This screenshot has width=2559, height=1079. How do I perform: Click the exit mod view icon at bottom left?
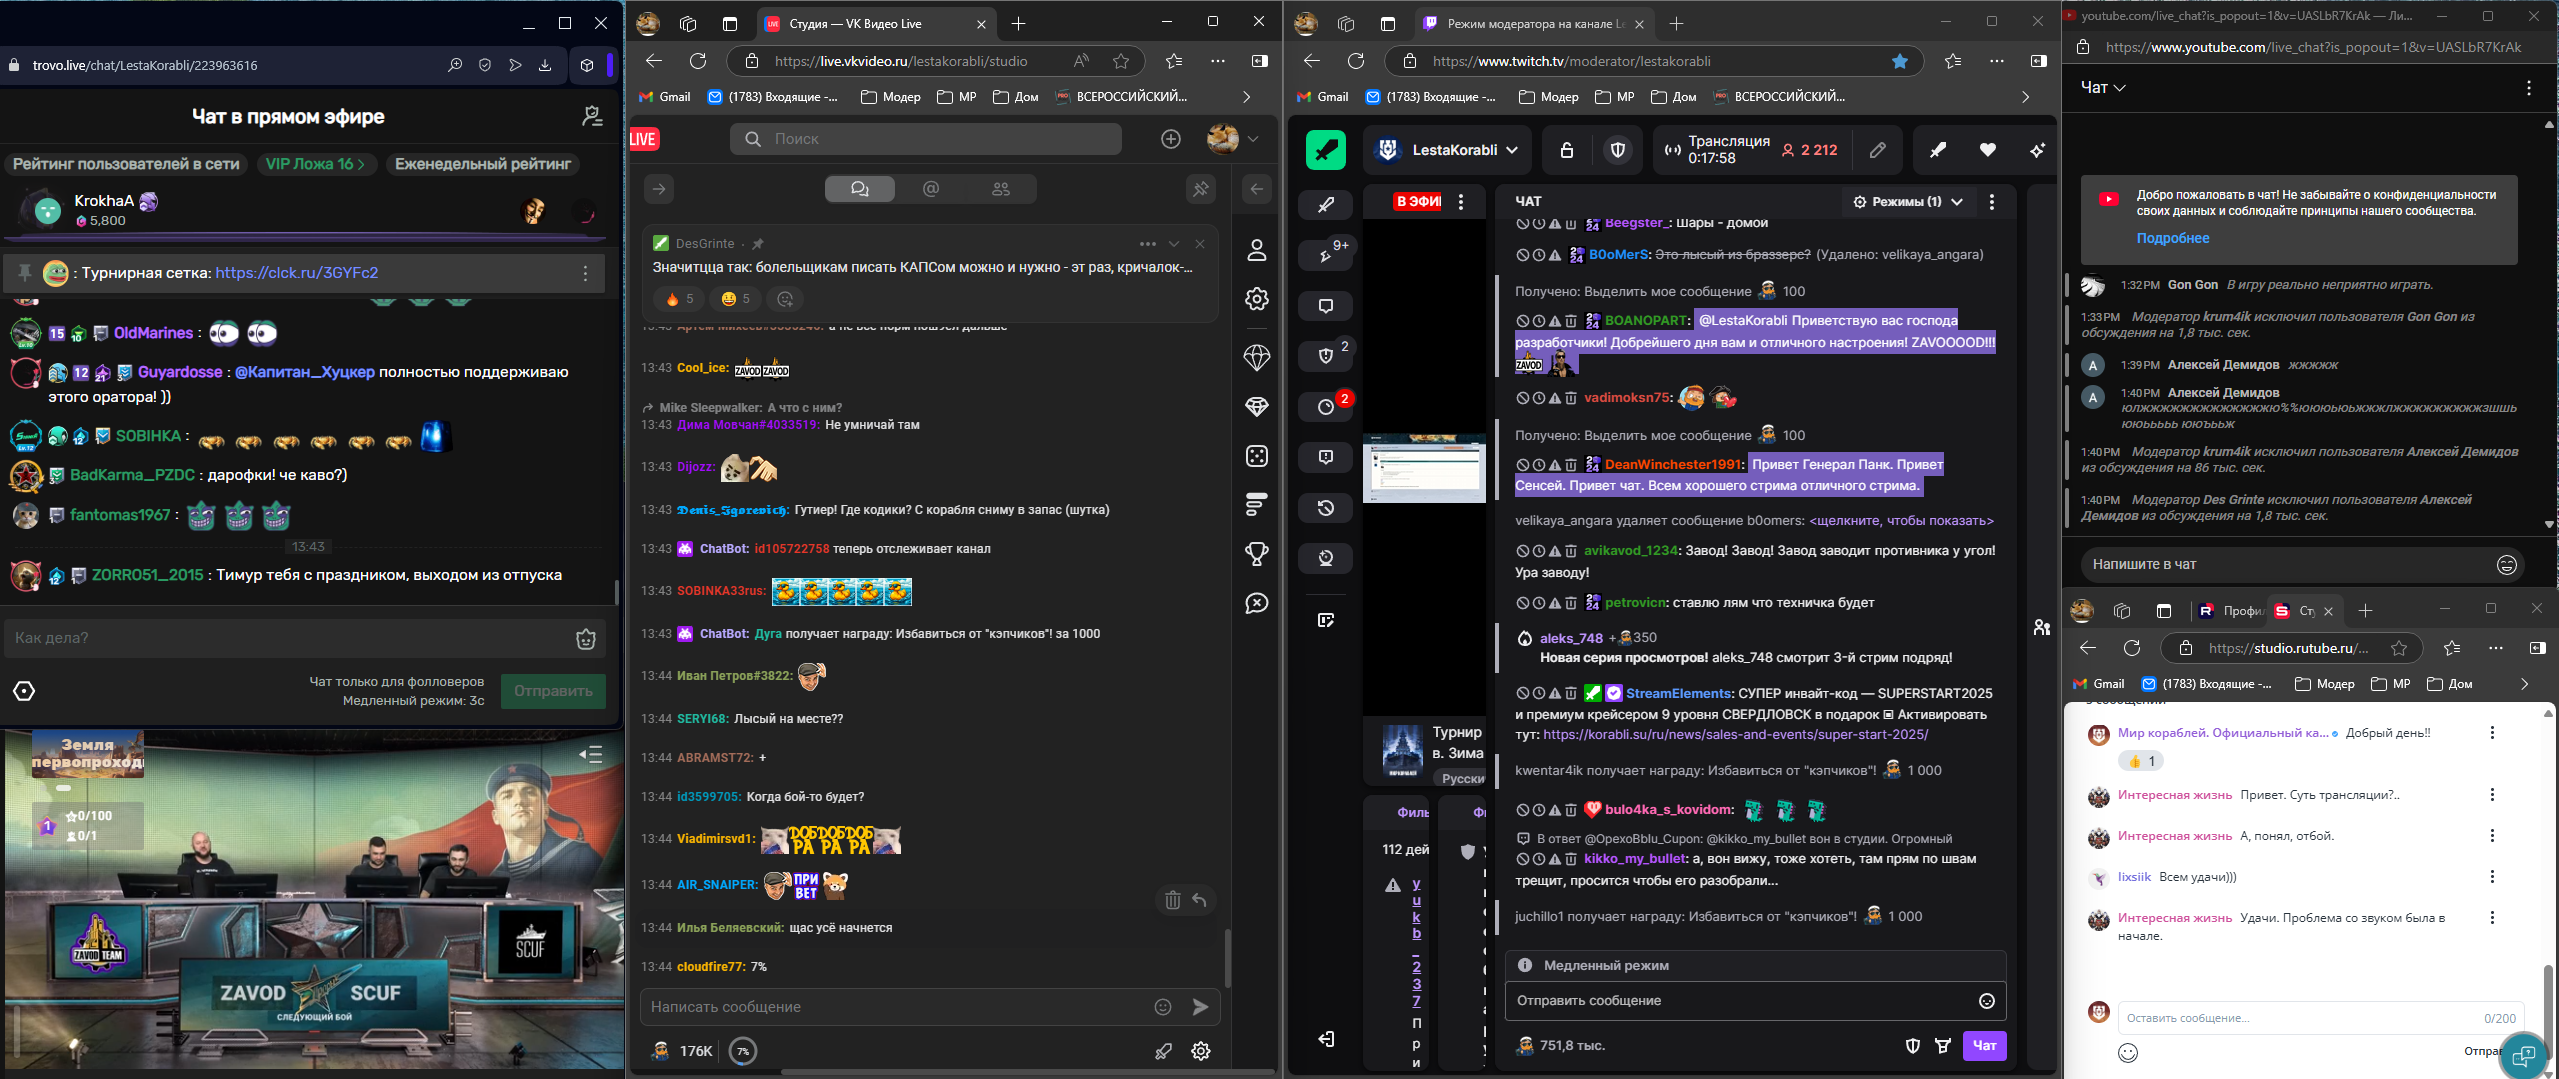tap(1326, 1039)
